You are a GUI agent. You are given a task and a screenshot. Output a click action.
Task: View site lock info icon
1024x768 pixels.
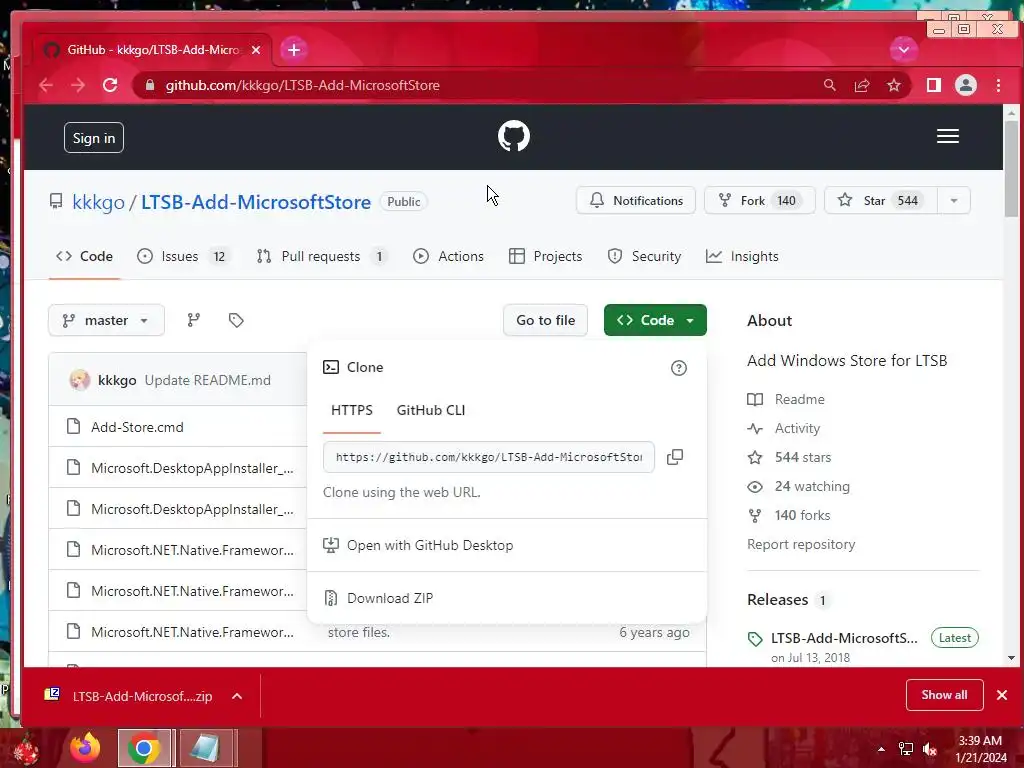point(150,85)
